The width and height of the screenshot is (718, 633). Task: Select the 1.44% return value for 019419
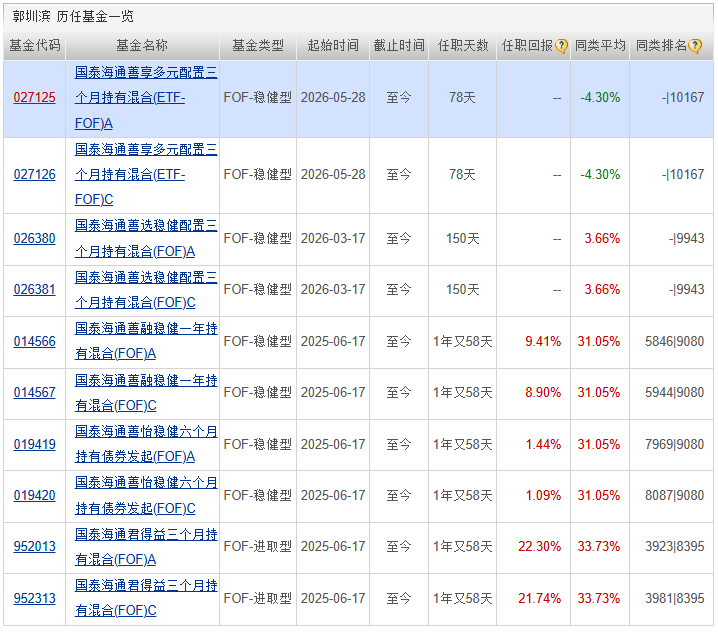click(x=543, y=444)
